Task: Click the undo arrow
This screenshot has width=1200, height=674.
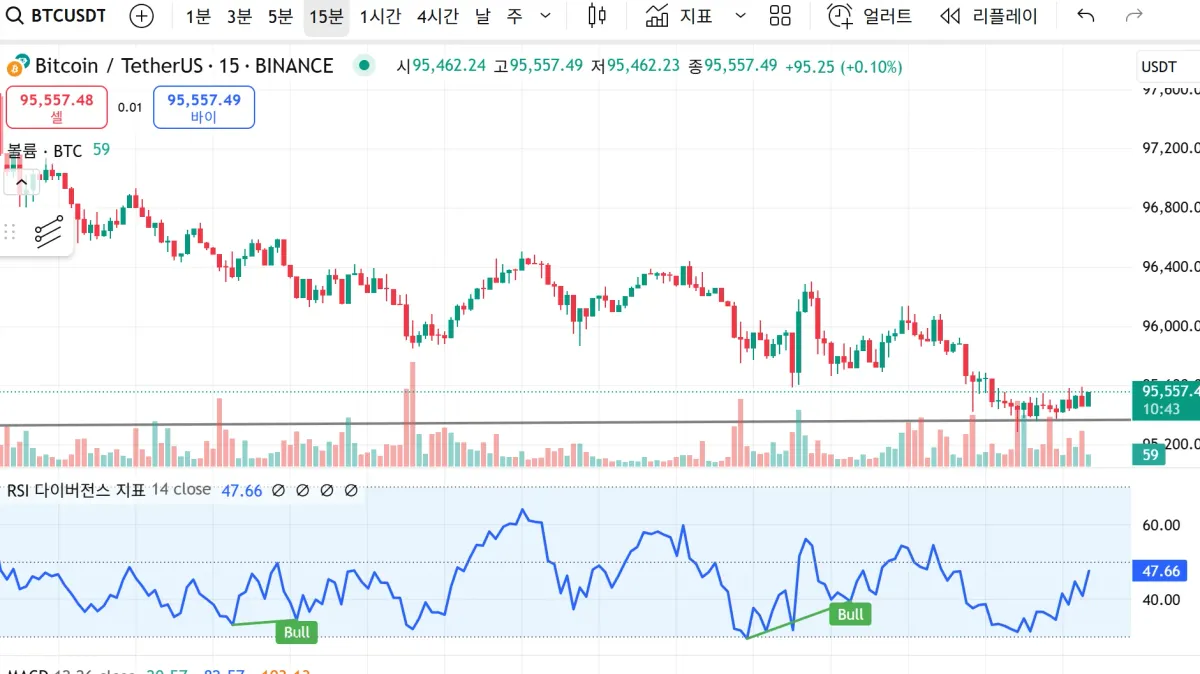Action: (1086, 16)
